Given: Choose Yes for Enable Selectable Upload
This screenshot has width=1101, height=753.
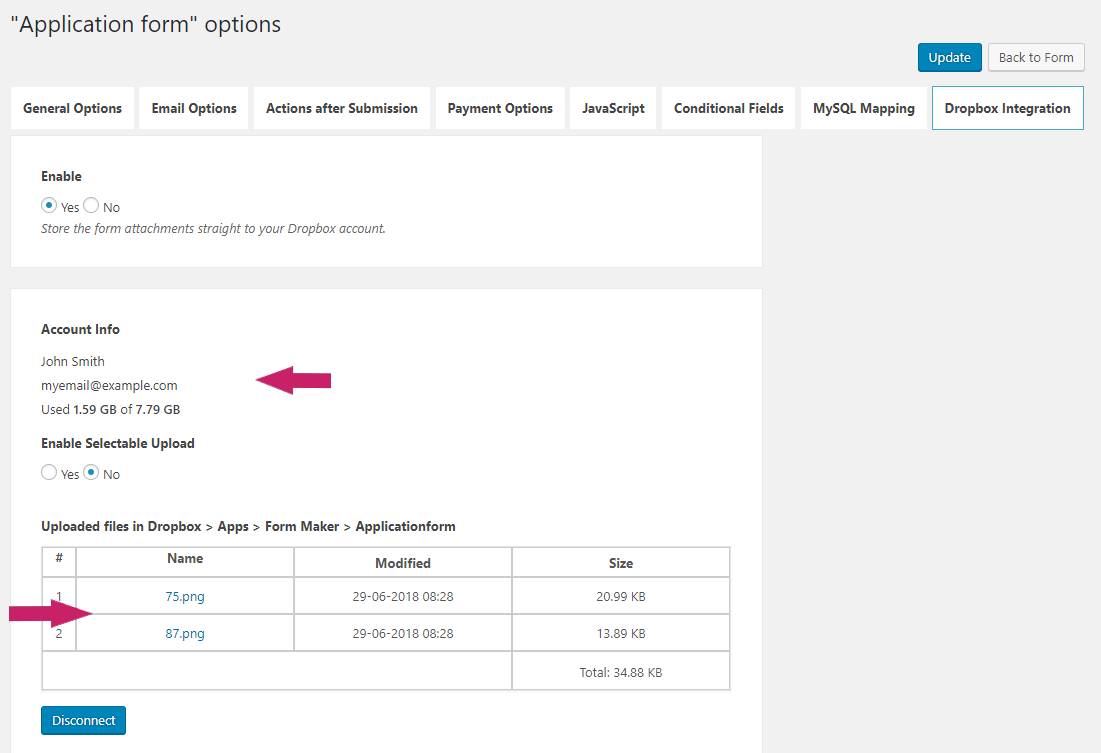Looking at the screenshot, I should [x=48, y=472].
